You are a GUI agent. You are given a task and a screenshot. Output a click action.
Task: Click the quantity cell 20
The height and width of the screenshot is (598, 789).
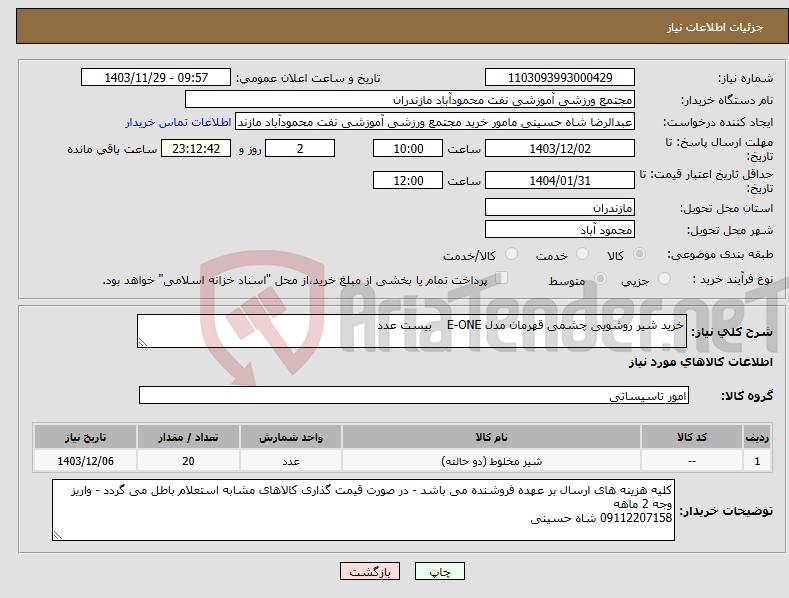[x=188, y=461]
